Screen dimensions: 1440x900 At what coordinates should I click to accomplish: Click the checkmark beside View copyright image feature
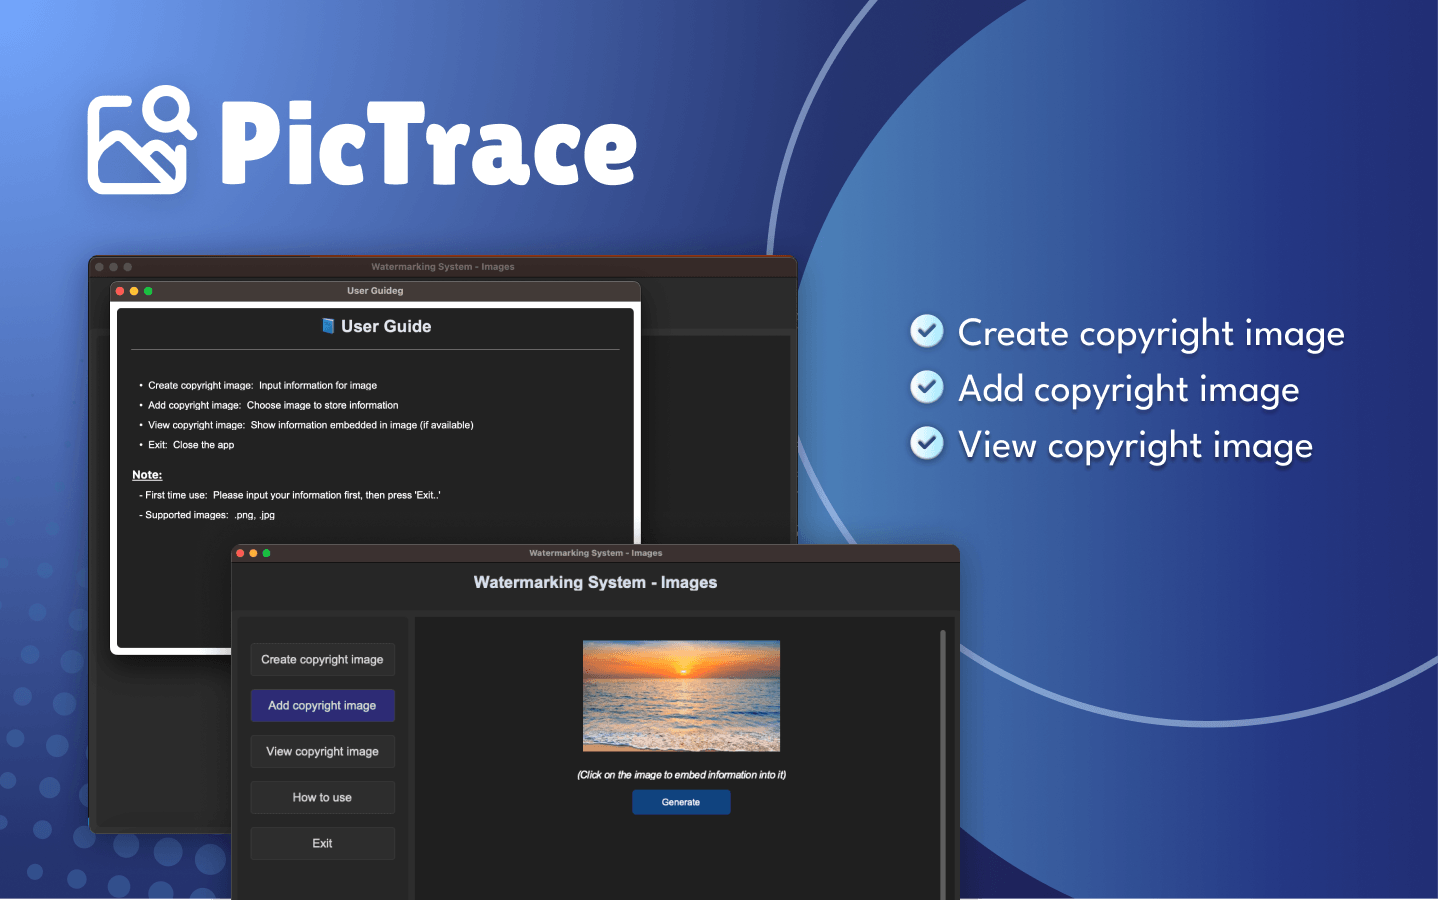(x=927, y=443)
